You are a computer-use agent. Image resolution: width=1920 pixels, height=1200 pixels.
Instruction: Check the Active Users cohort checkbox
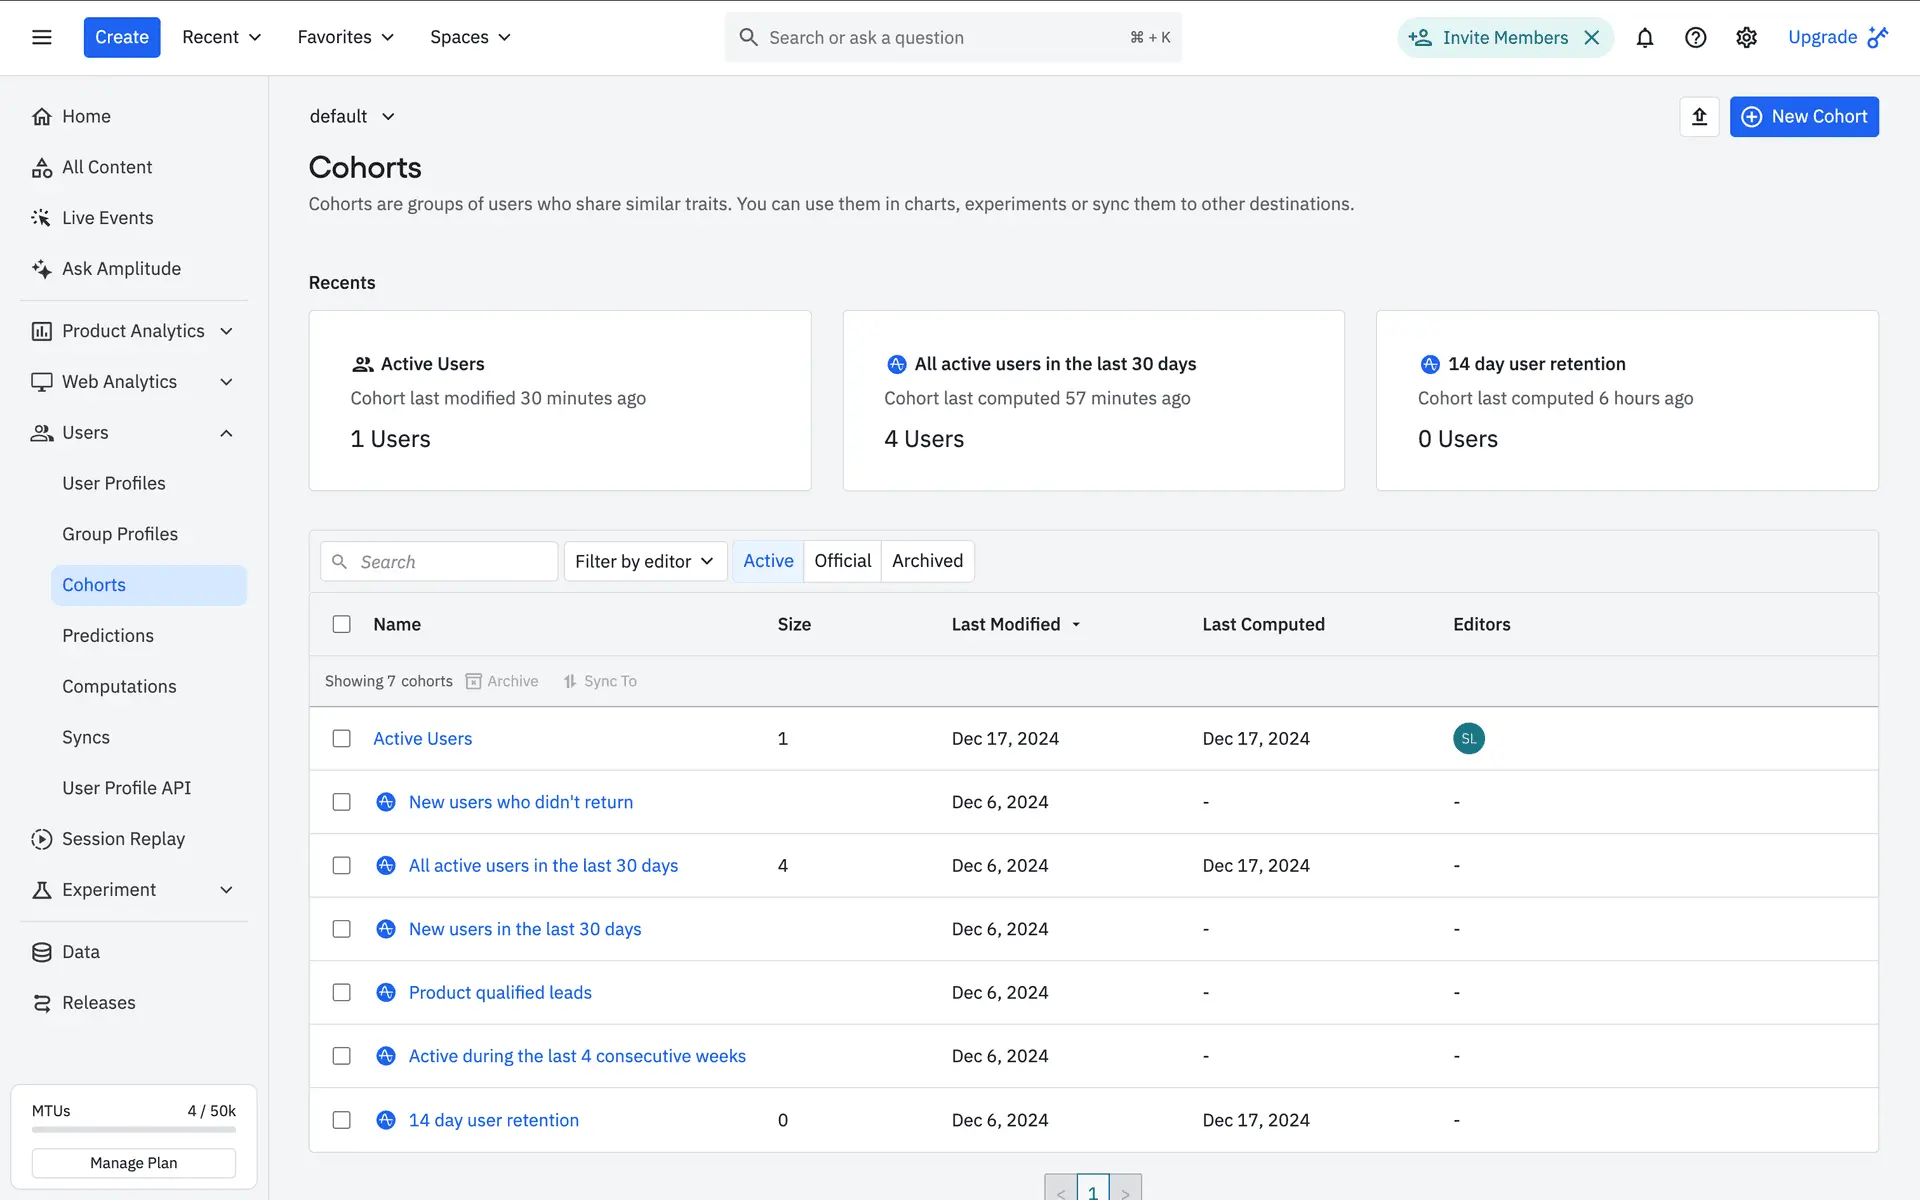(x=342, y=739)
